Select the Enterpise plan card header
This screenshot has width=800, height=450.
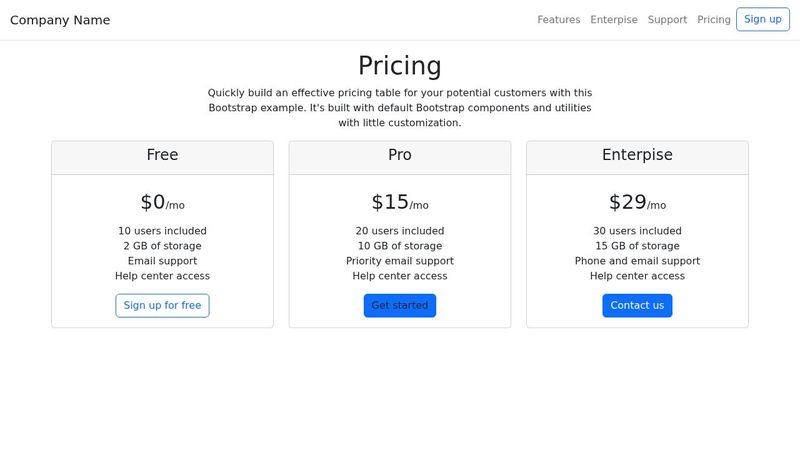pyautogui.click(x=637, y=156)
